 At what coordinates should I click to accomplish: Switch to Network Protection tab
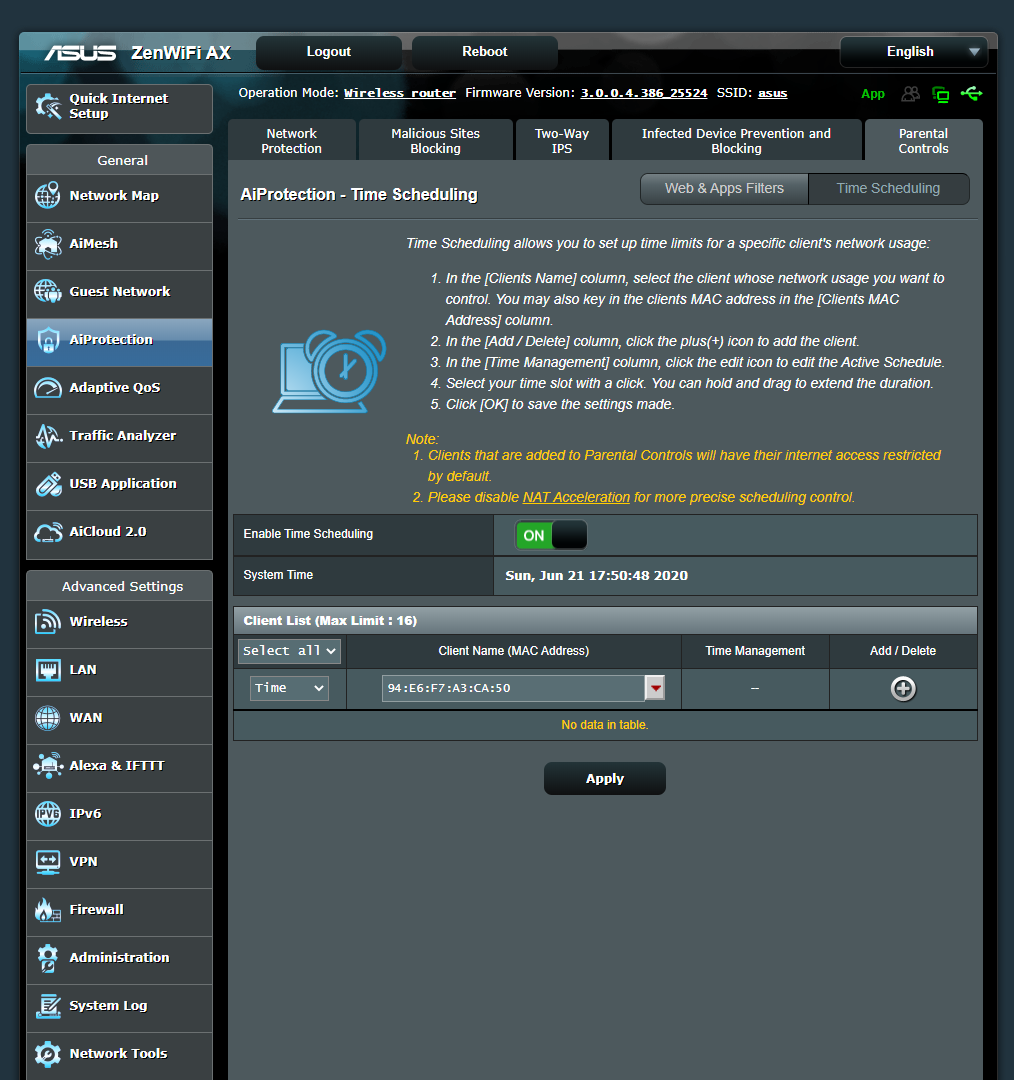point(291,141)
